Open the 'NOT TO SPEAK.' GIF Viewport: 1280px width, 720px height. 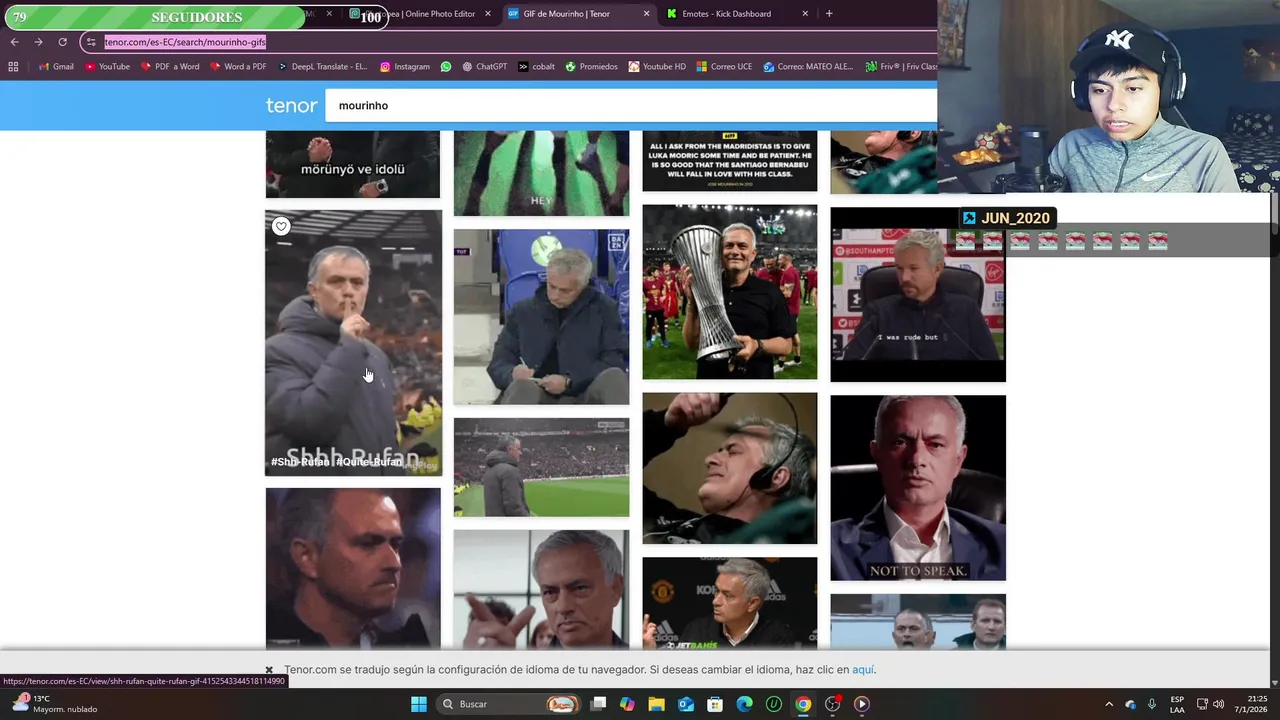click(x=918, y=488)
